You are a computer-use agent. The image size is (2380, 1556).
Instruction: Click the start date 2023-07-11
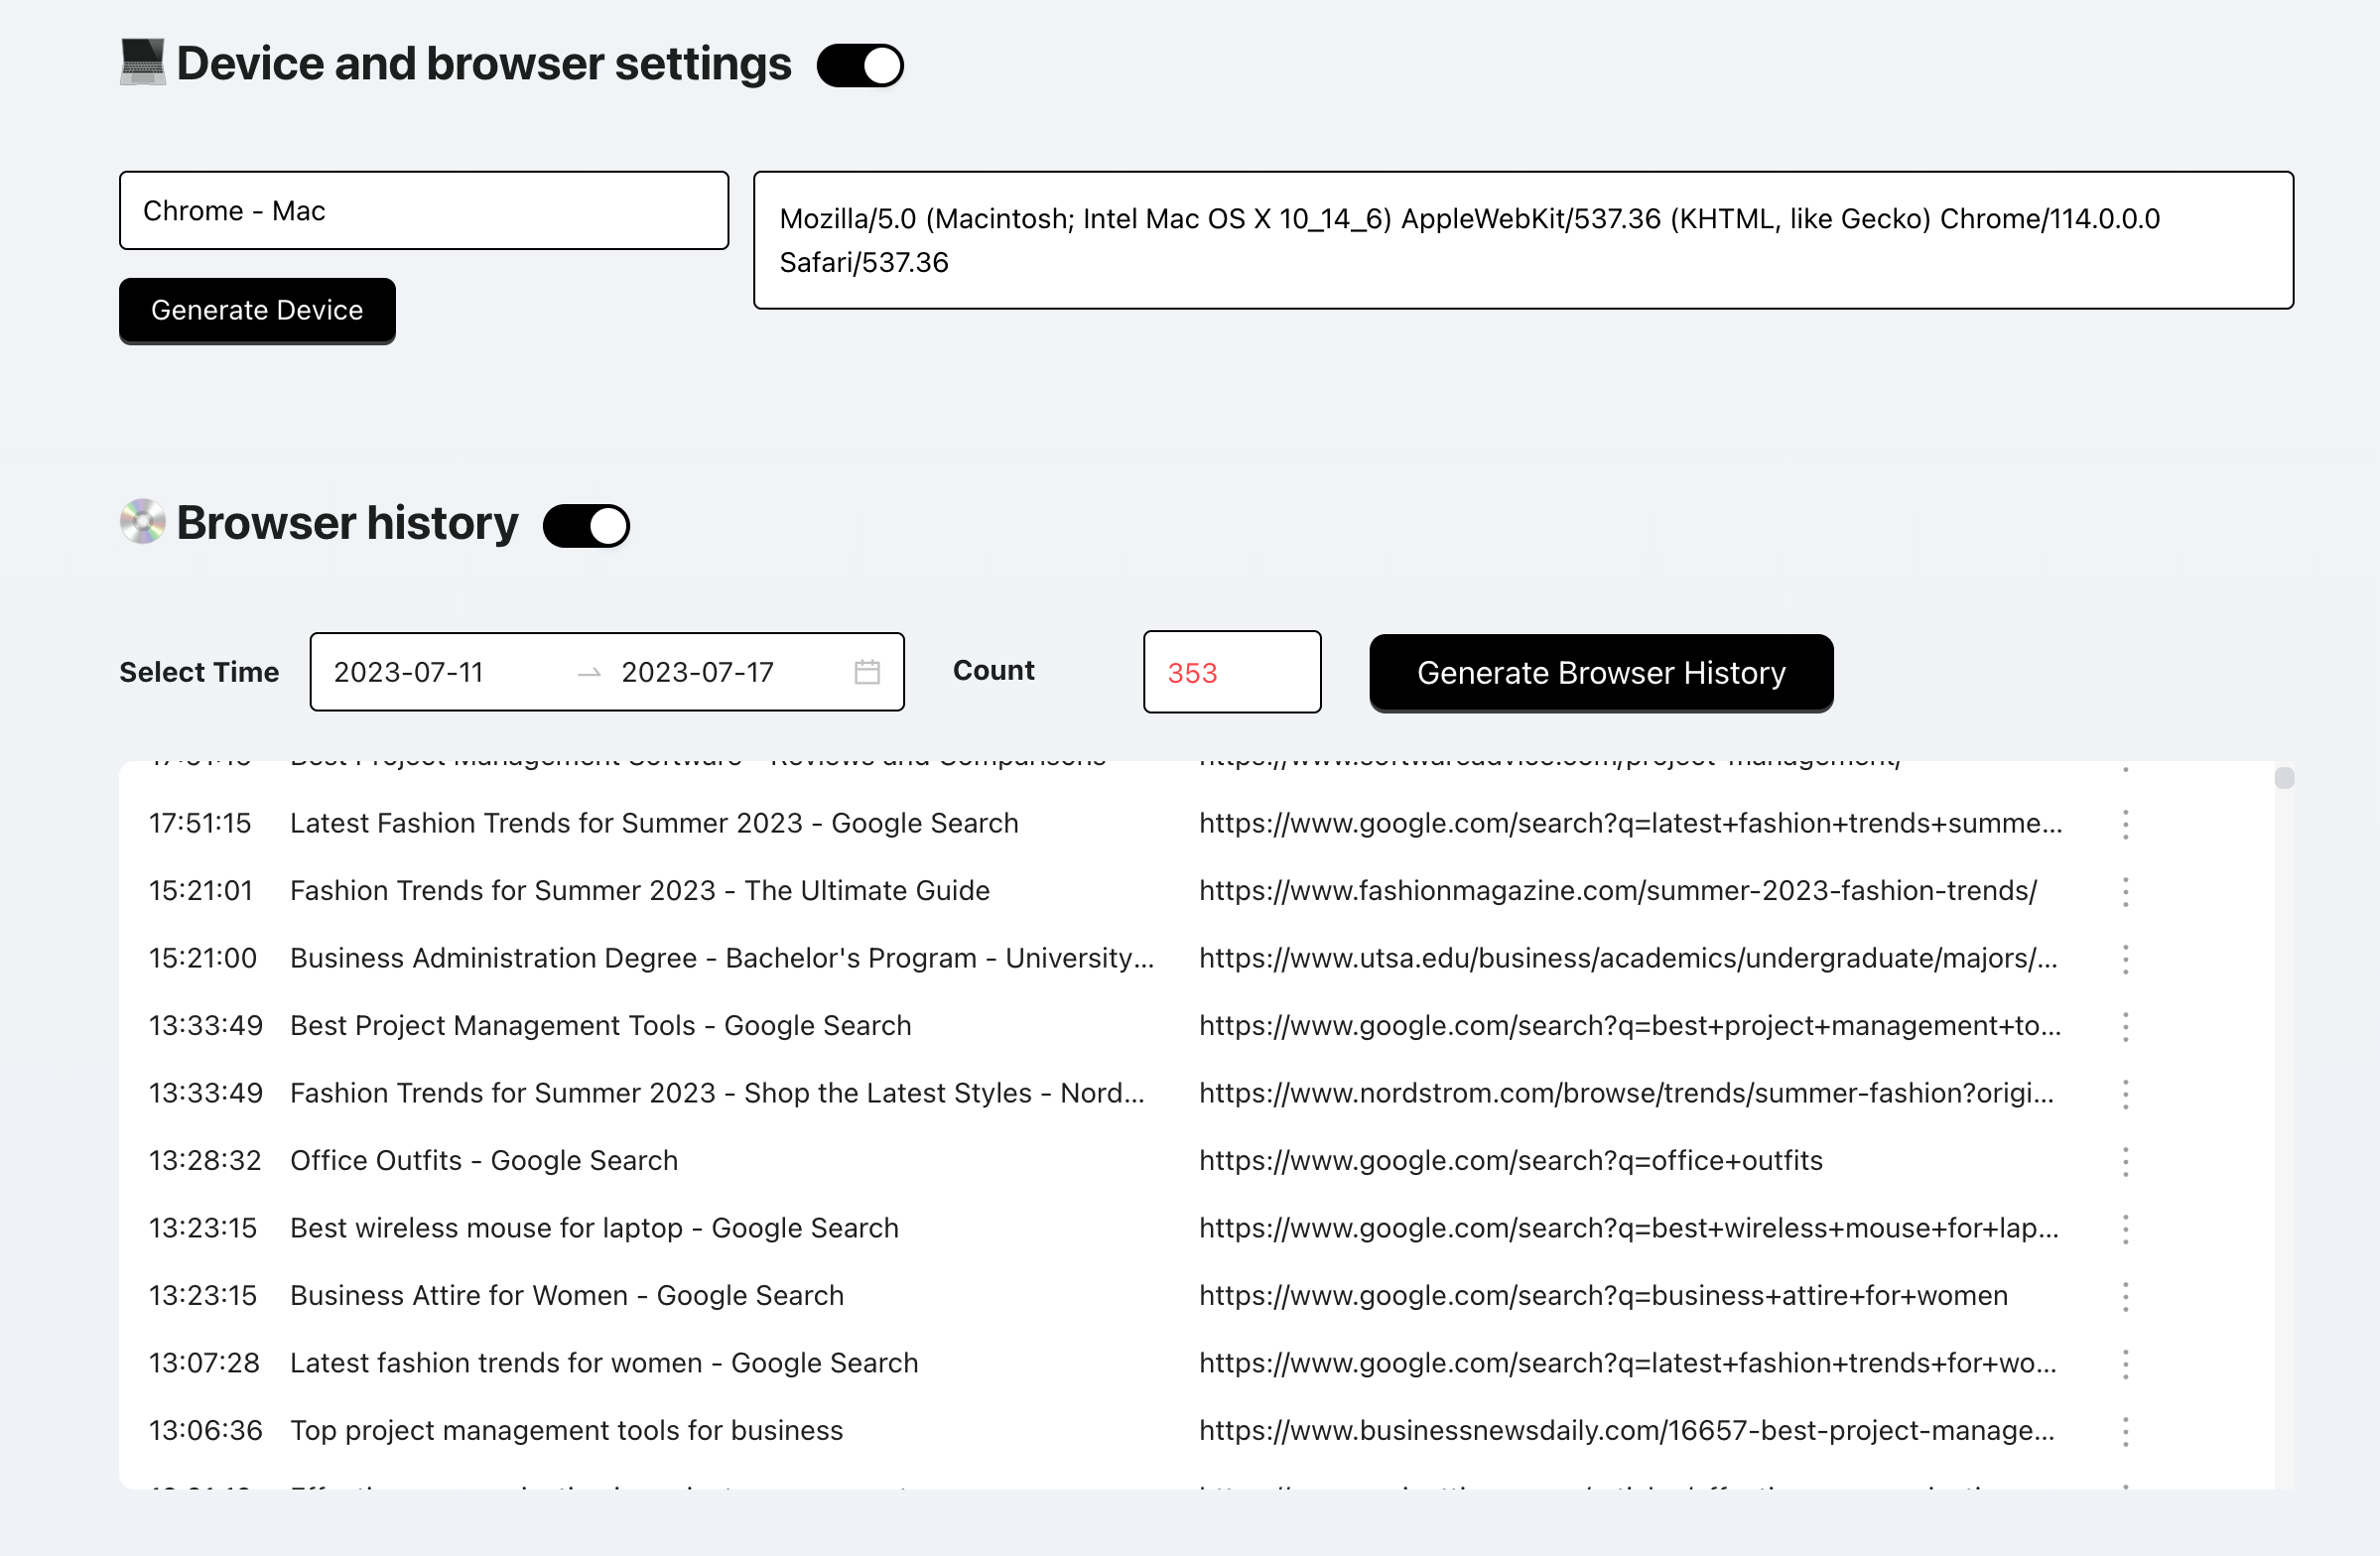click(408, 672)
